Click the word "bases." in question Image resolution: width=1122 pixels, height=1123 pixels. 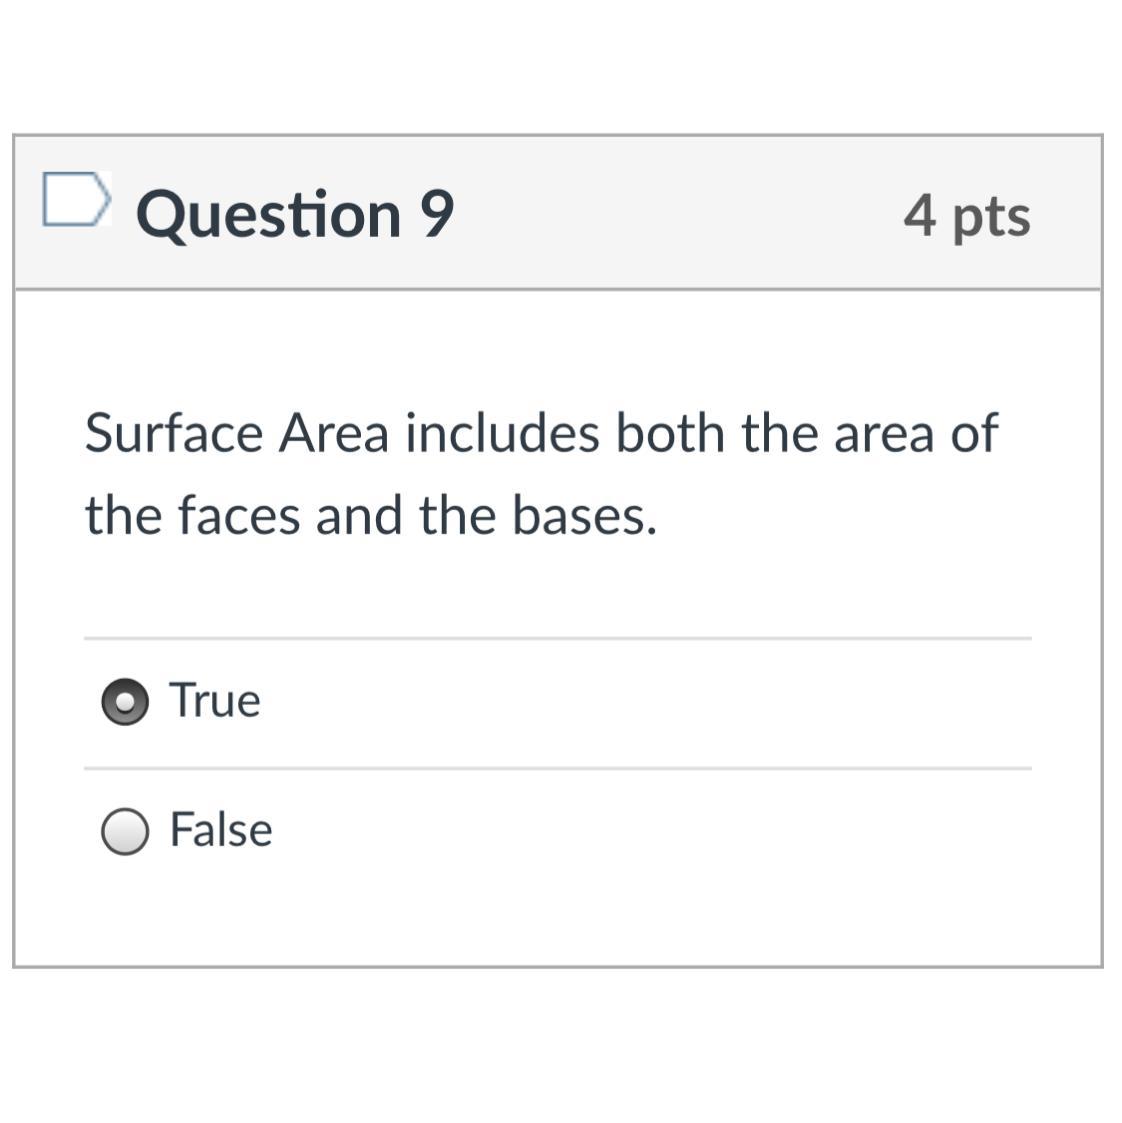(584, 516)
